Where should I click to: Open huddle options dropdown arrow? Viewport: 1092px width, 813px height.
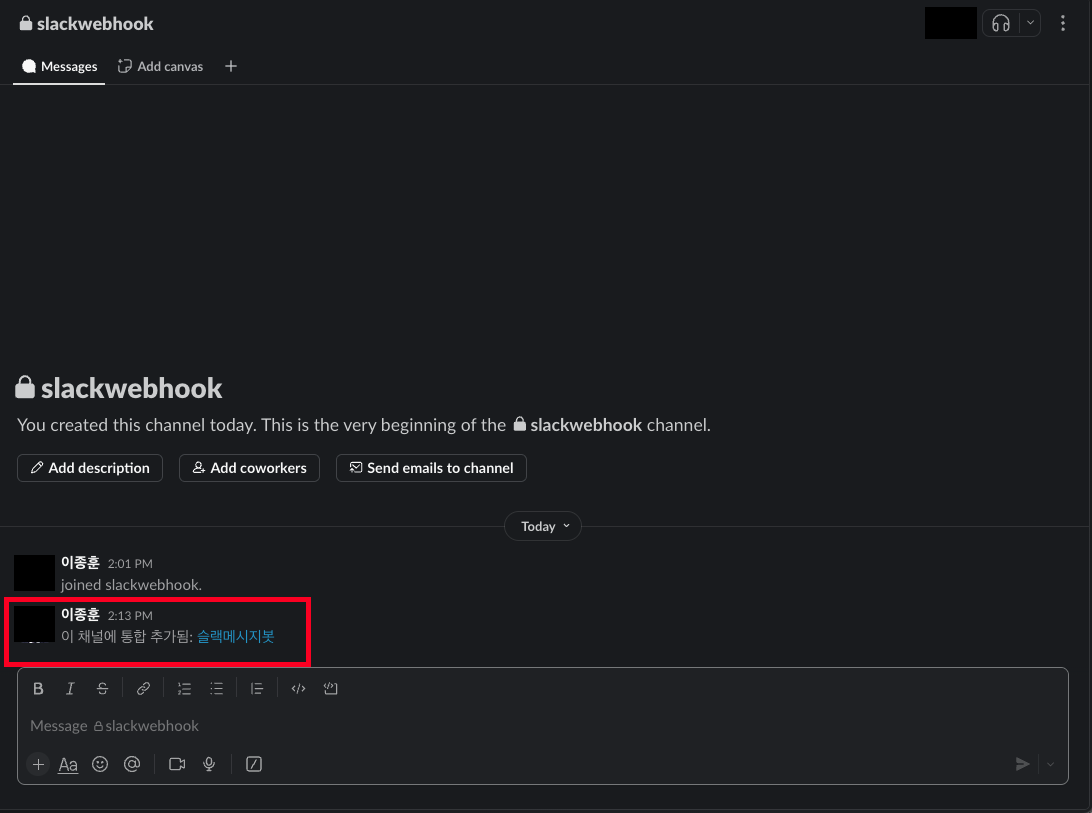point(1030,23)
